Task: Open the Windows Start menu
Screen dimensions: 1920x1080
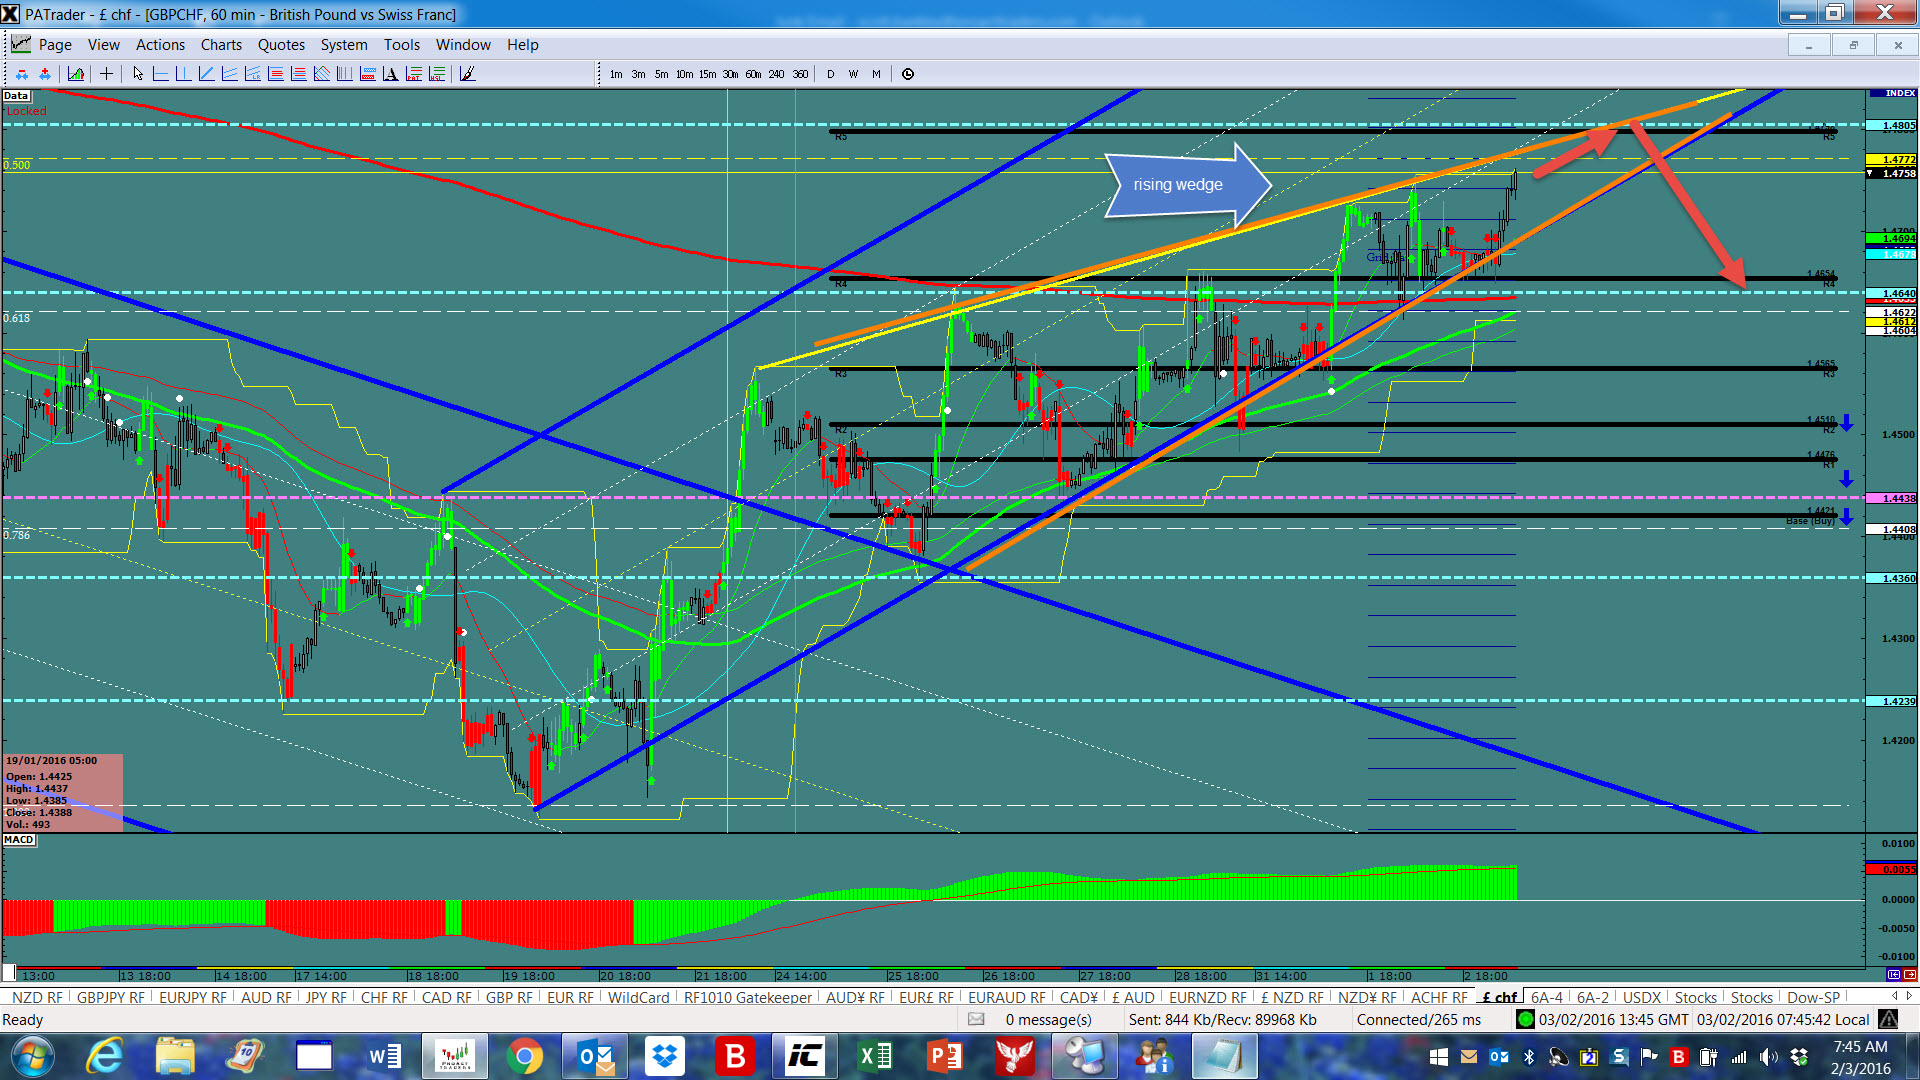Action: click(x=32, y=1056)
